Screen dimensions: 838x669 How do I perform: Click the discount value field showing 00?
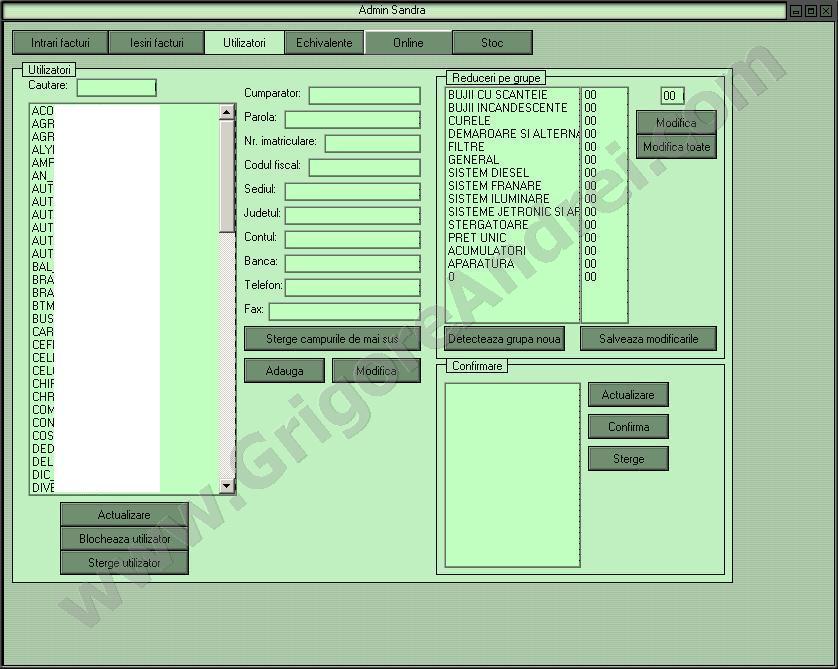[672, 96]
